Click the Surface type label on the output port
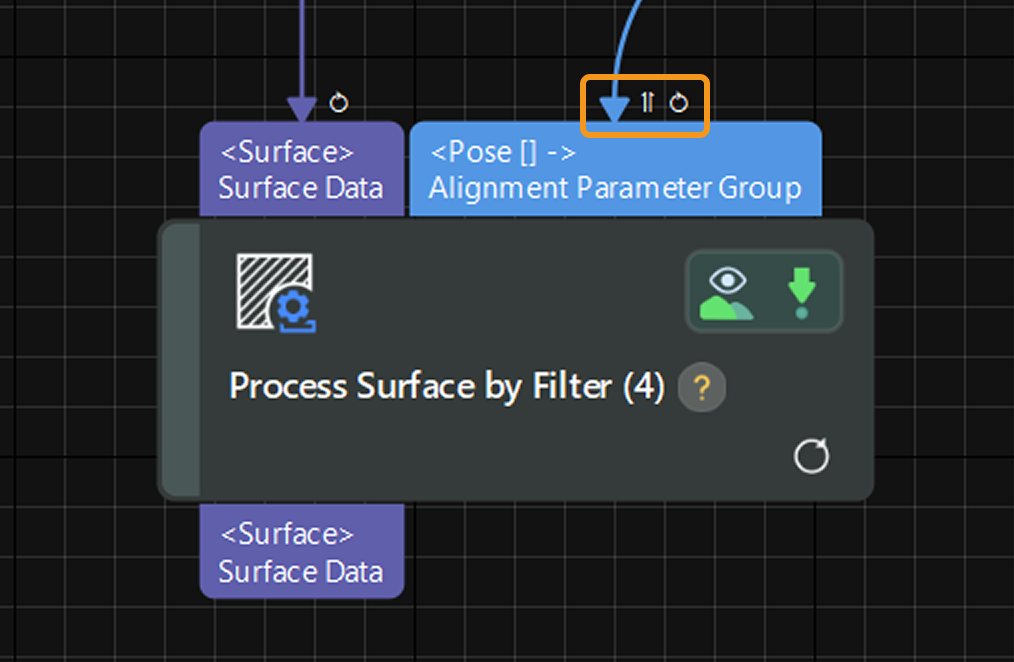 tap(287, 534)
